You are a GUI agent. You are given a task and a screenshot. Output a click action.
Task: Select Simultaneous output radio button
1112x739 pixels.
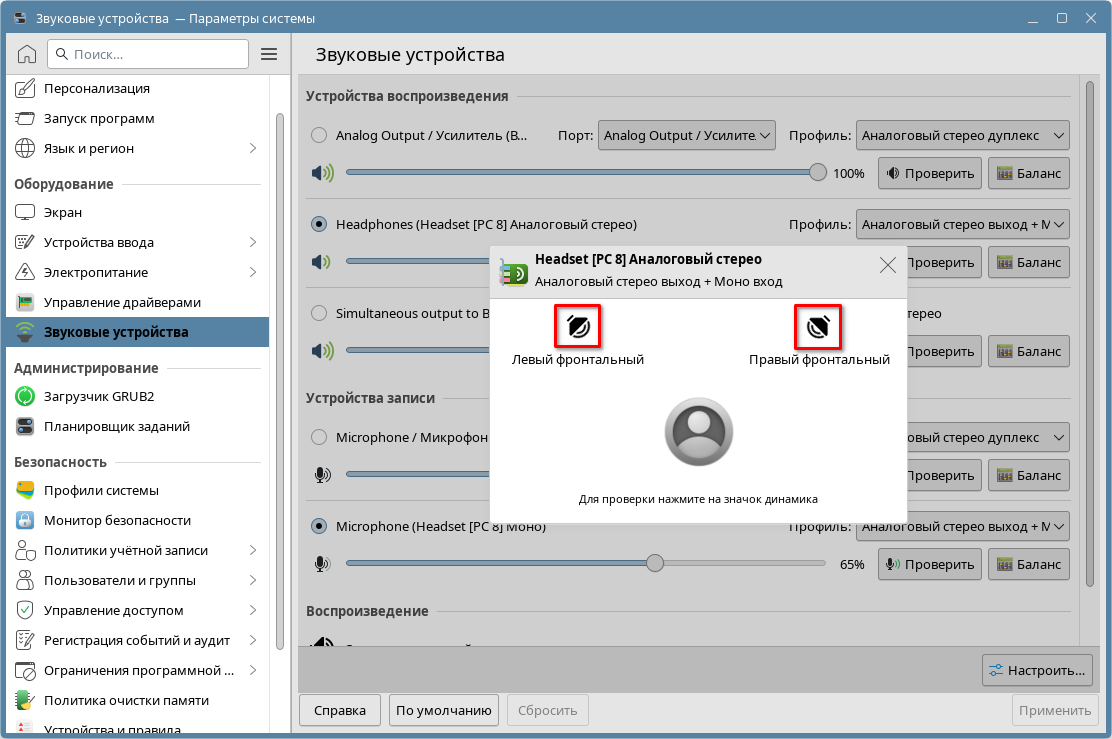click(x=319, y=313)
